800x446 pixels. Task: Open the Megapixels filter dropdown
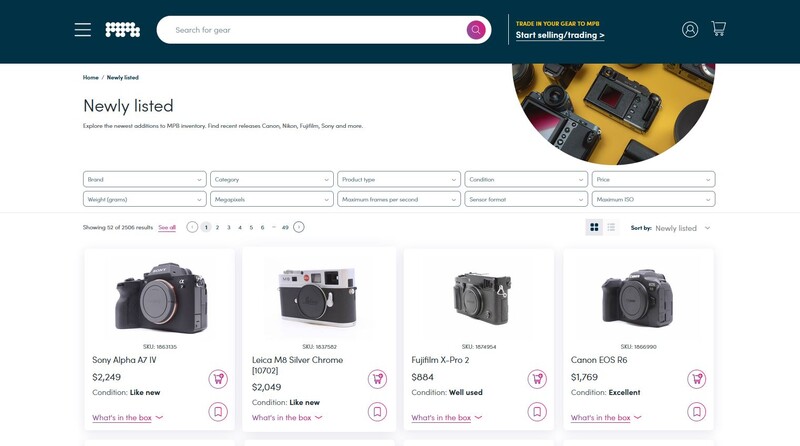pos(272,199)
